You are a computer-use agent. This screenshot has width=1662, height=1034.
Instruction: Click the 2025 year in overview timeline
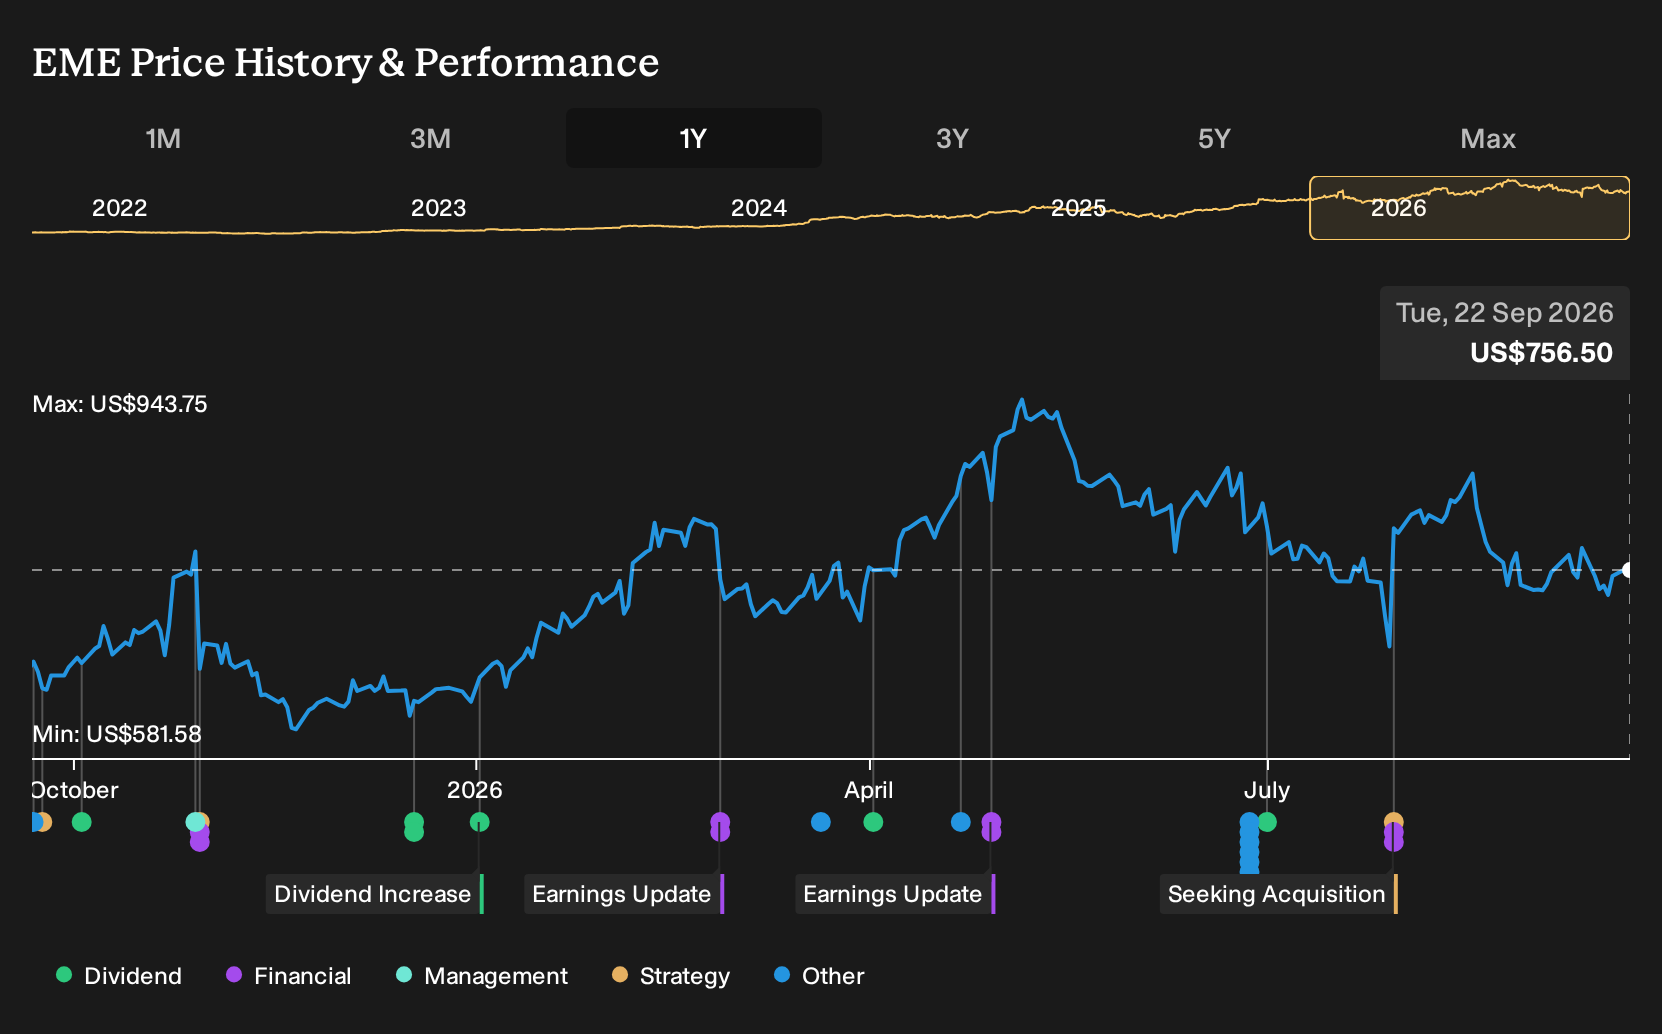(x=1079, y=208)
